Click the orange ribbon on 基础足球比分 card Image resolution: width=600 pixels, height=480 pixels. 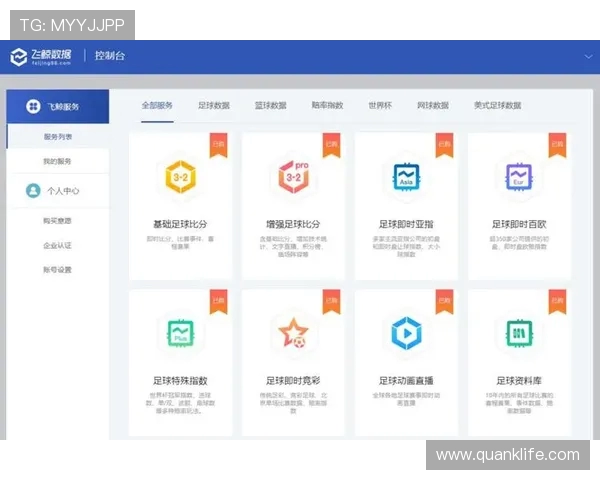218,145
